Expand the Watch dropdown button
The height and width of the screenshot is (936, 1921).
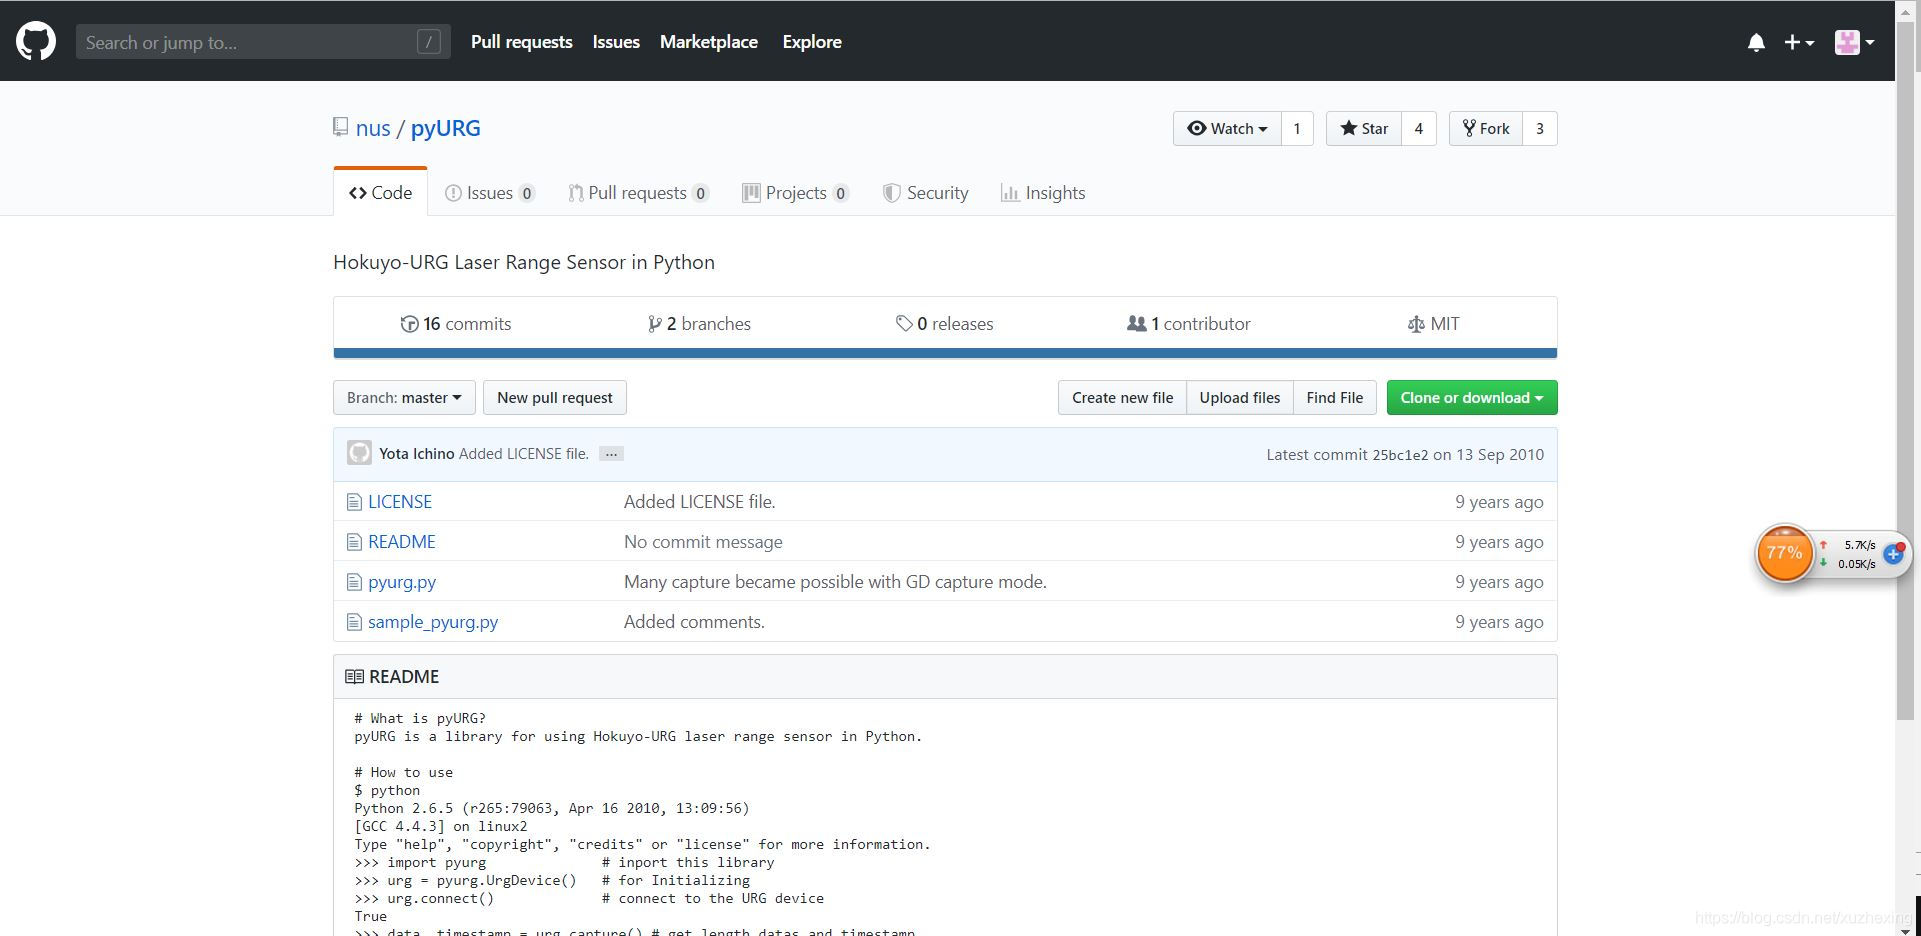point(1227,128)
